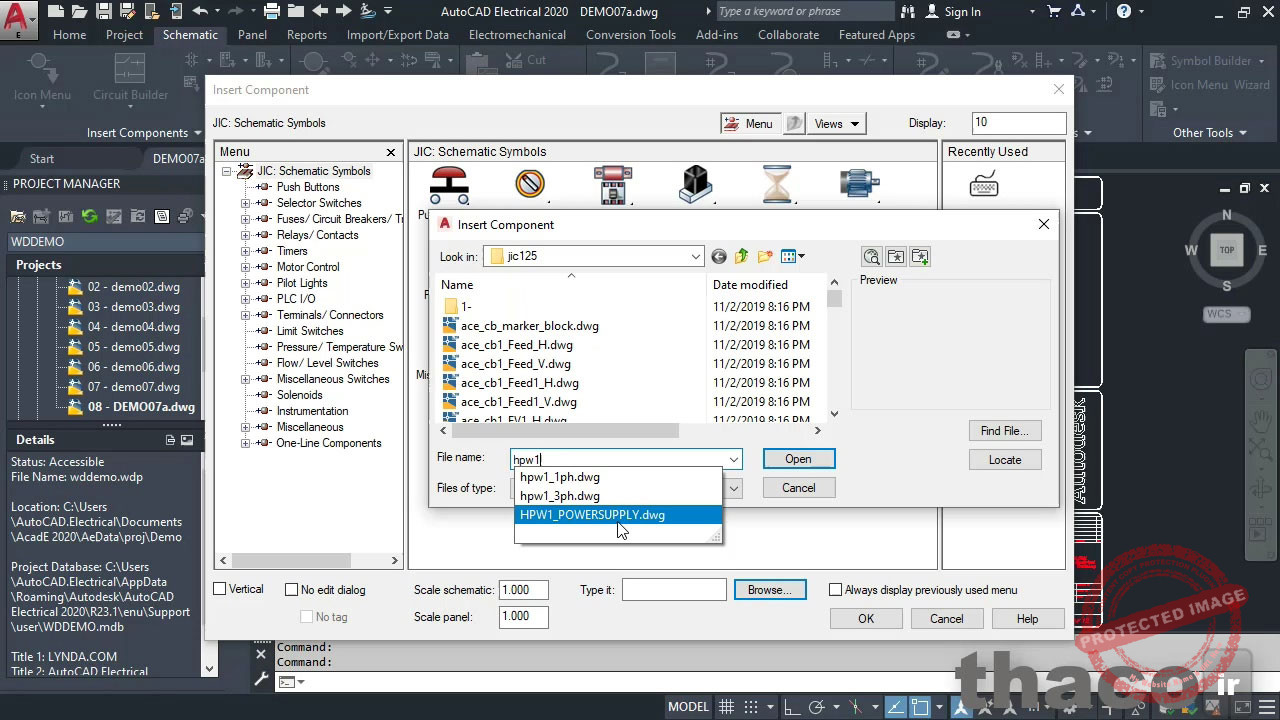Click the hourglass Timers symbol icon
The width and height of the screenshot is (1280, 720).
tap(778, 184)
